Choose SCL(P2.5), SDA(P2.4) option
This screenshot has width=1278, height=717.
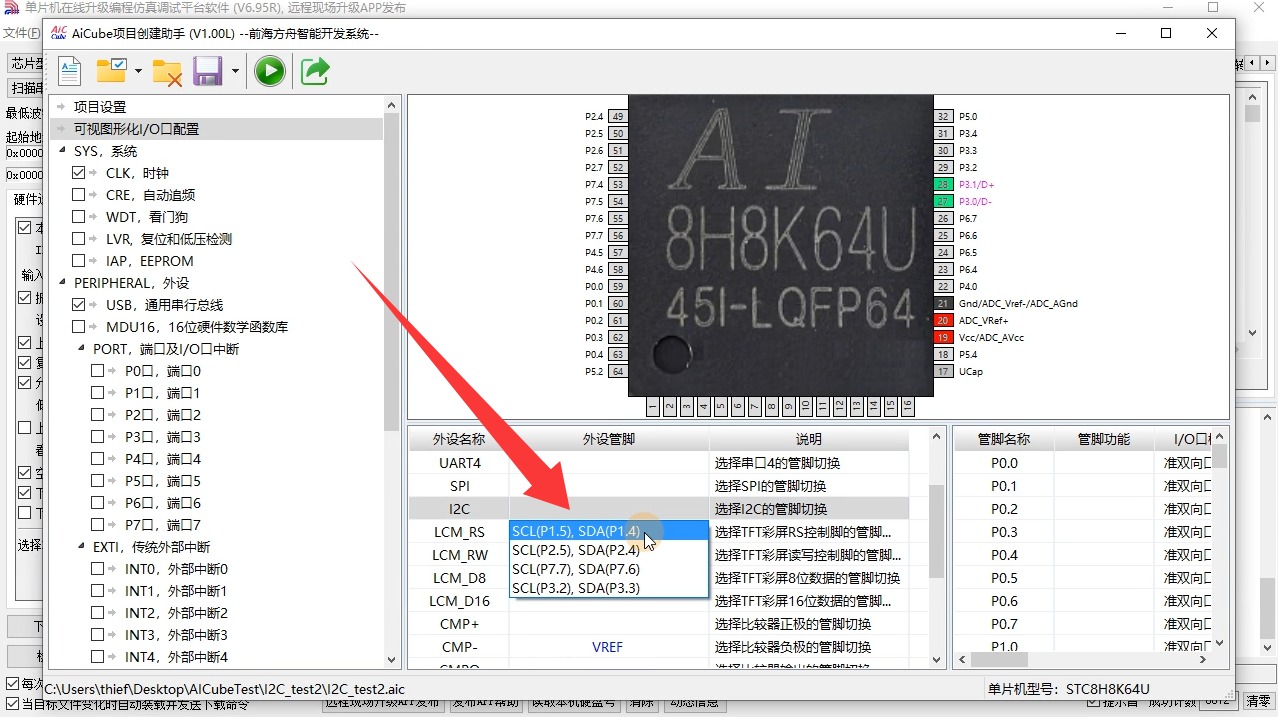(x=609, y=550)
